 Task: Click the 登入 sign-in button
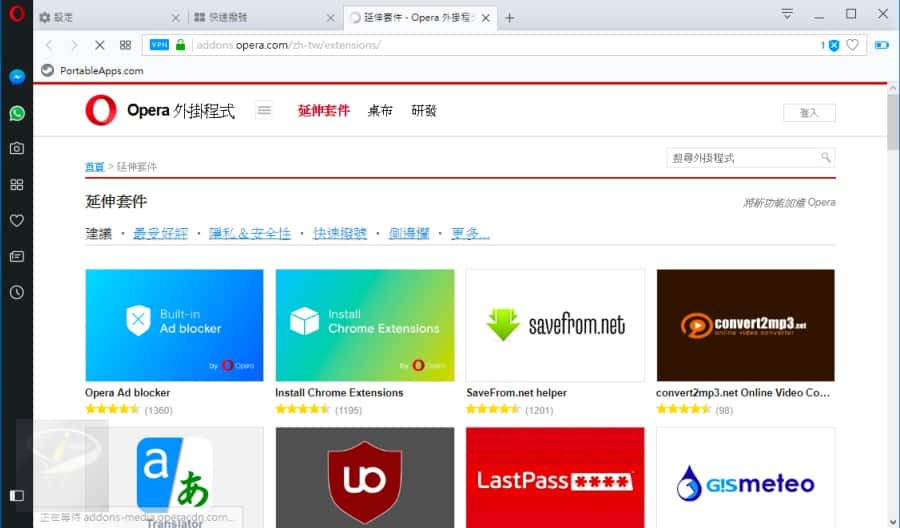(x=809, y=113)
